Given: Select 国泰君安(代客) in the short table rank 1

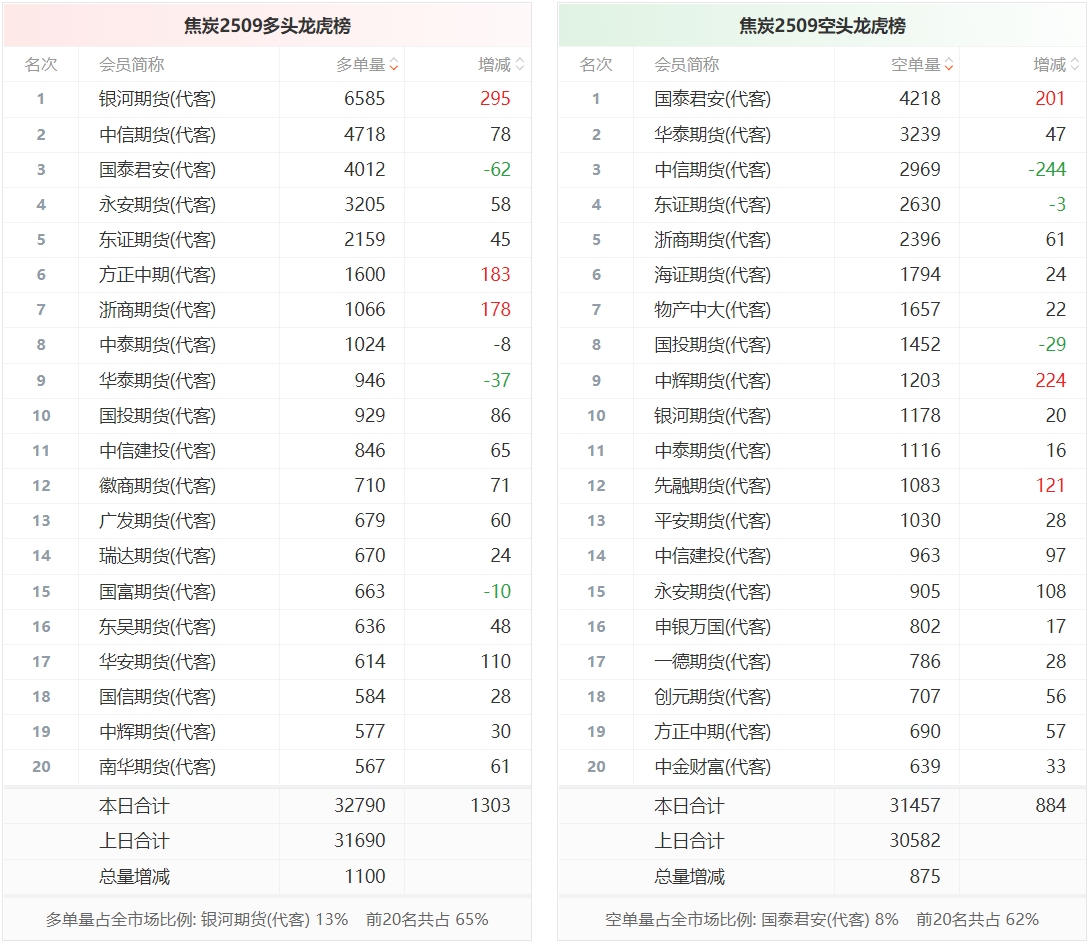Looking at the screenshot, I should (712, 99).
